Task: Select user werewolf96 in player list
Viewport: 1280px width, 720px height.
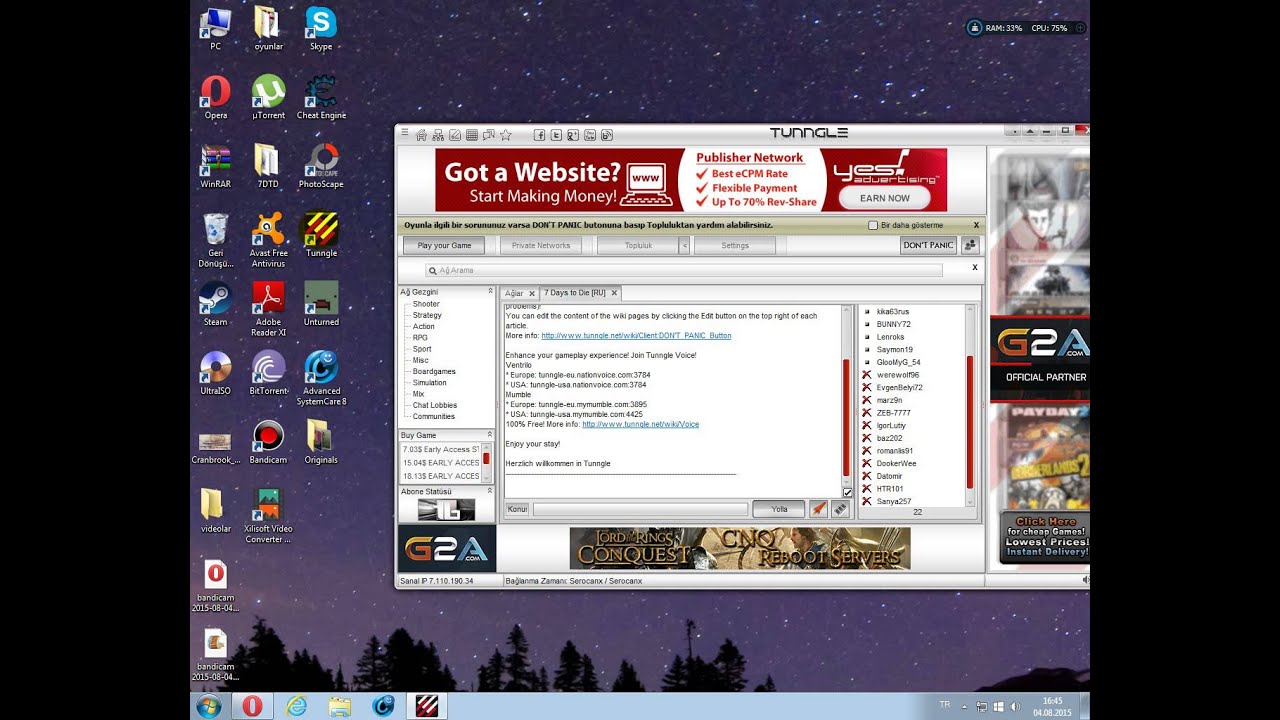Action: (x=898, y=375)
